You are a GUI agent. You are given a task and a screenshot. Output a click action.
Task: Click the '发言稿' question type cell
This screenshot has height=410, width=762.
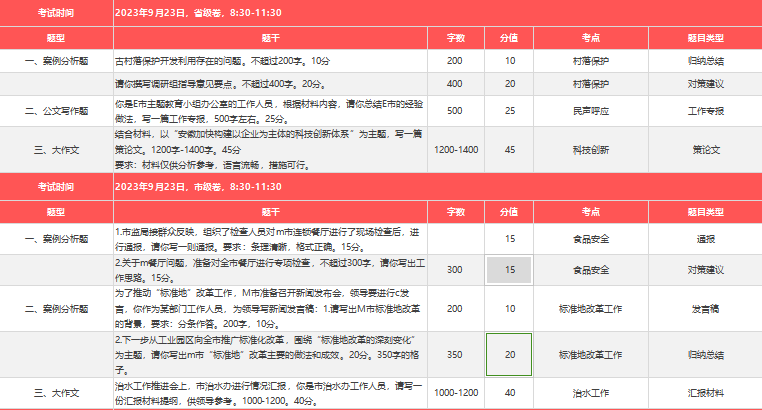(706, 309)
